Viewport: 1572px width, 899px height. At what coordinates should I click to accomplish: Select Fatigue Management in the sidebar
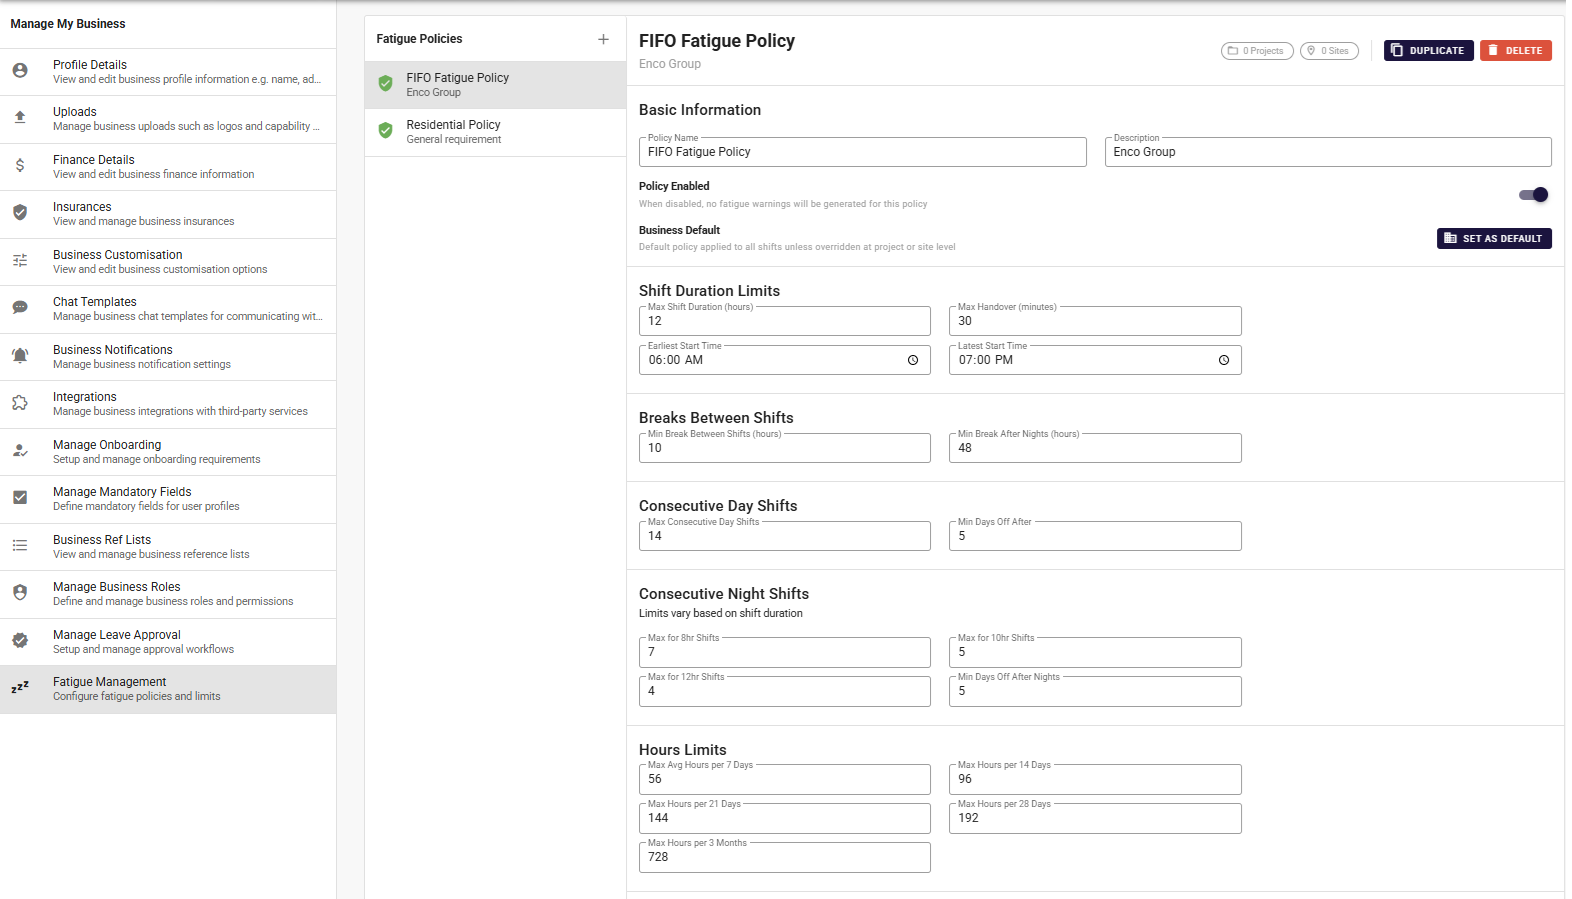tap(168, 689)
